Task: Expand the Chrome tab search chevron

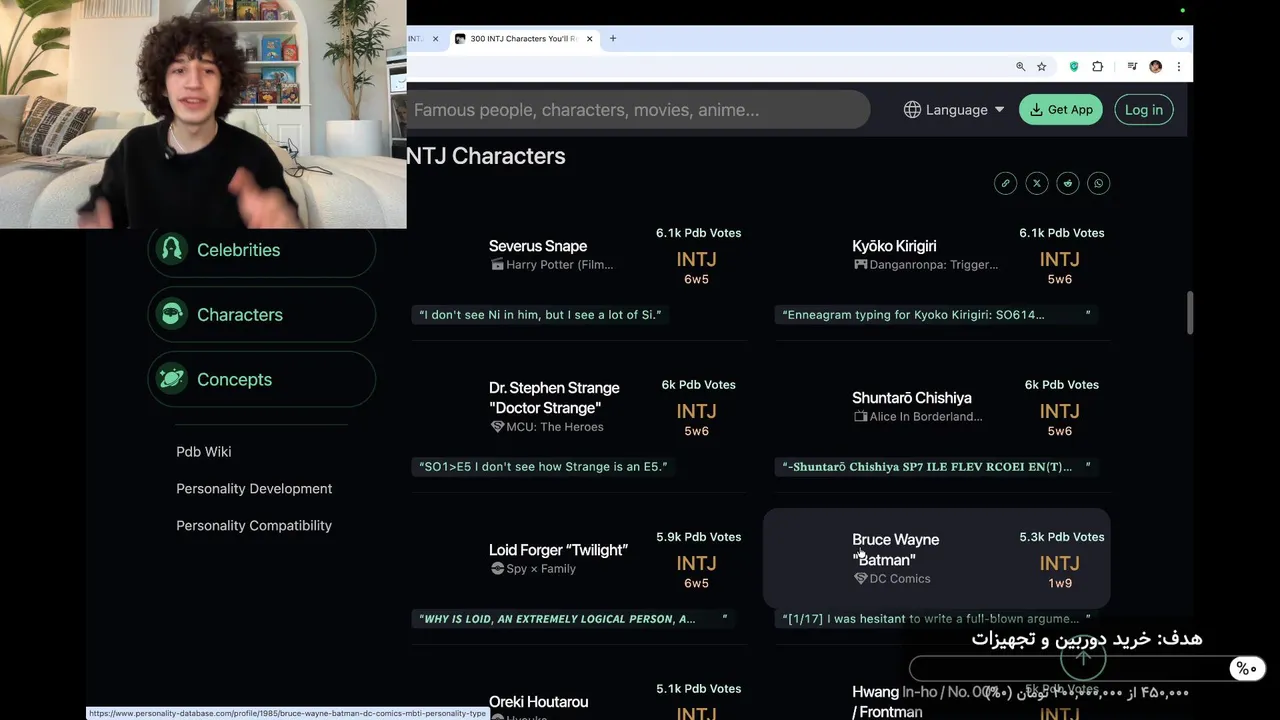Action: pyautogui.click(x=1180, y=39)
